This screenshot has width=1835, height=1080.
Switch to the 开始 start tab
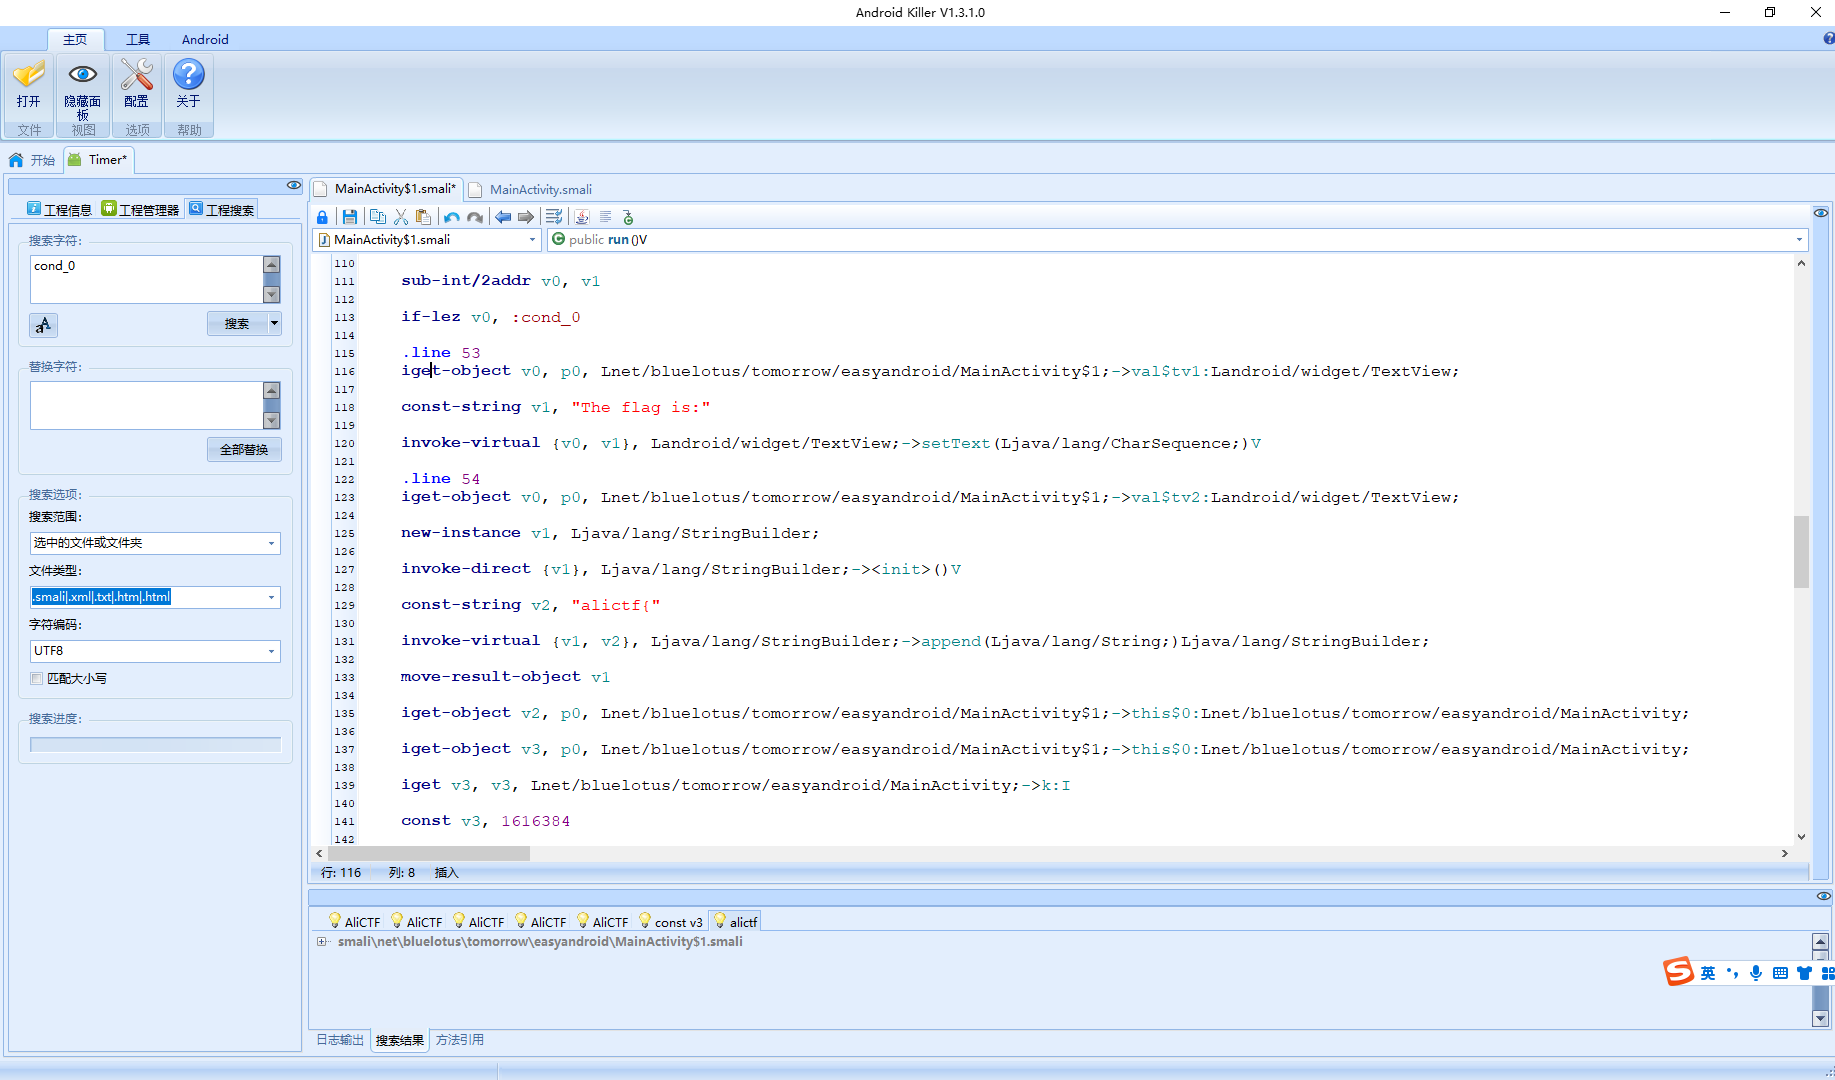tap(32, 160)
